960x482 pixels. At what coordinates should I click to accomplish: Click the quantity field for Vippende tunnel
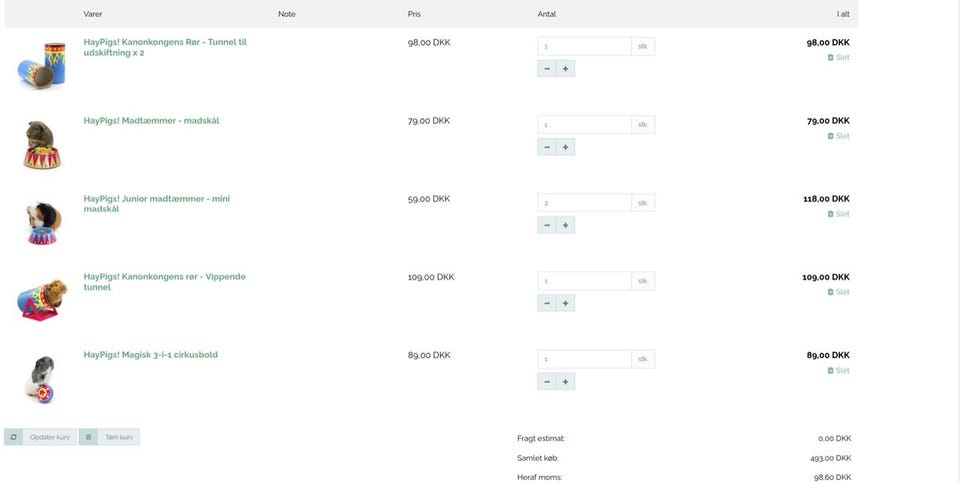tap(584, 281)
